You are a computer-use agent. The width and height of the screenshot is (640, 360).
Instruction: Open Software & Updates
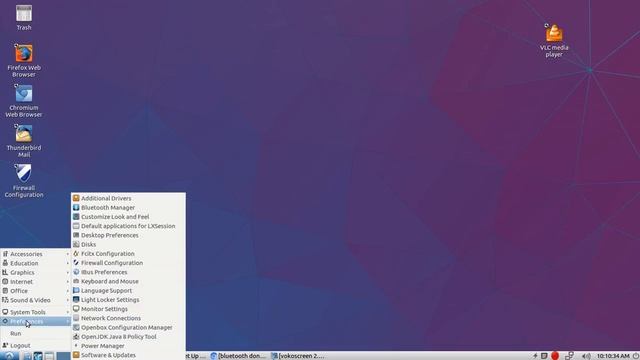[128, 355]
